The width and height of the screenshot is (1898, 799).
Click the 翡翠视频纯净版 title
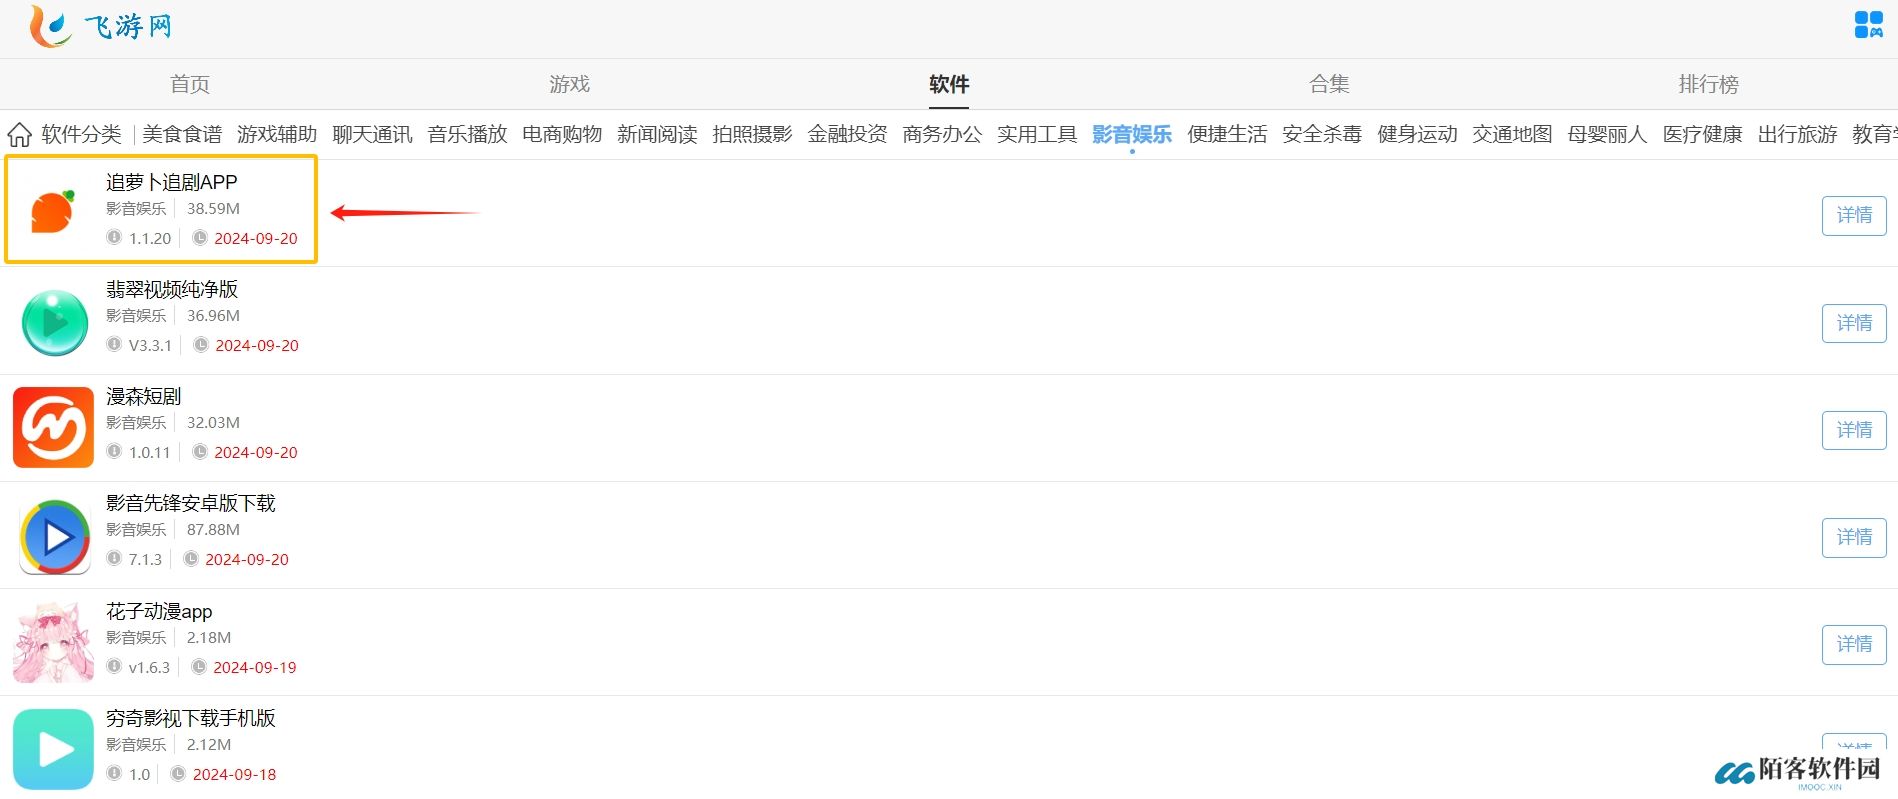[x=172, y=289]
